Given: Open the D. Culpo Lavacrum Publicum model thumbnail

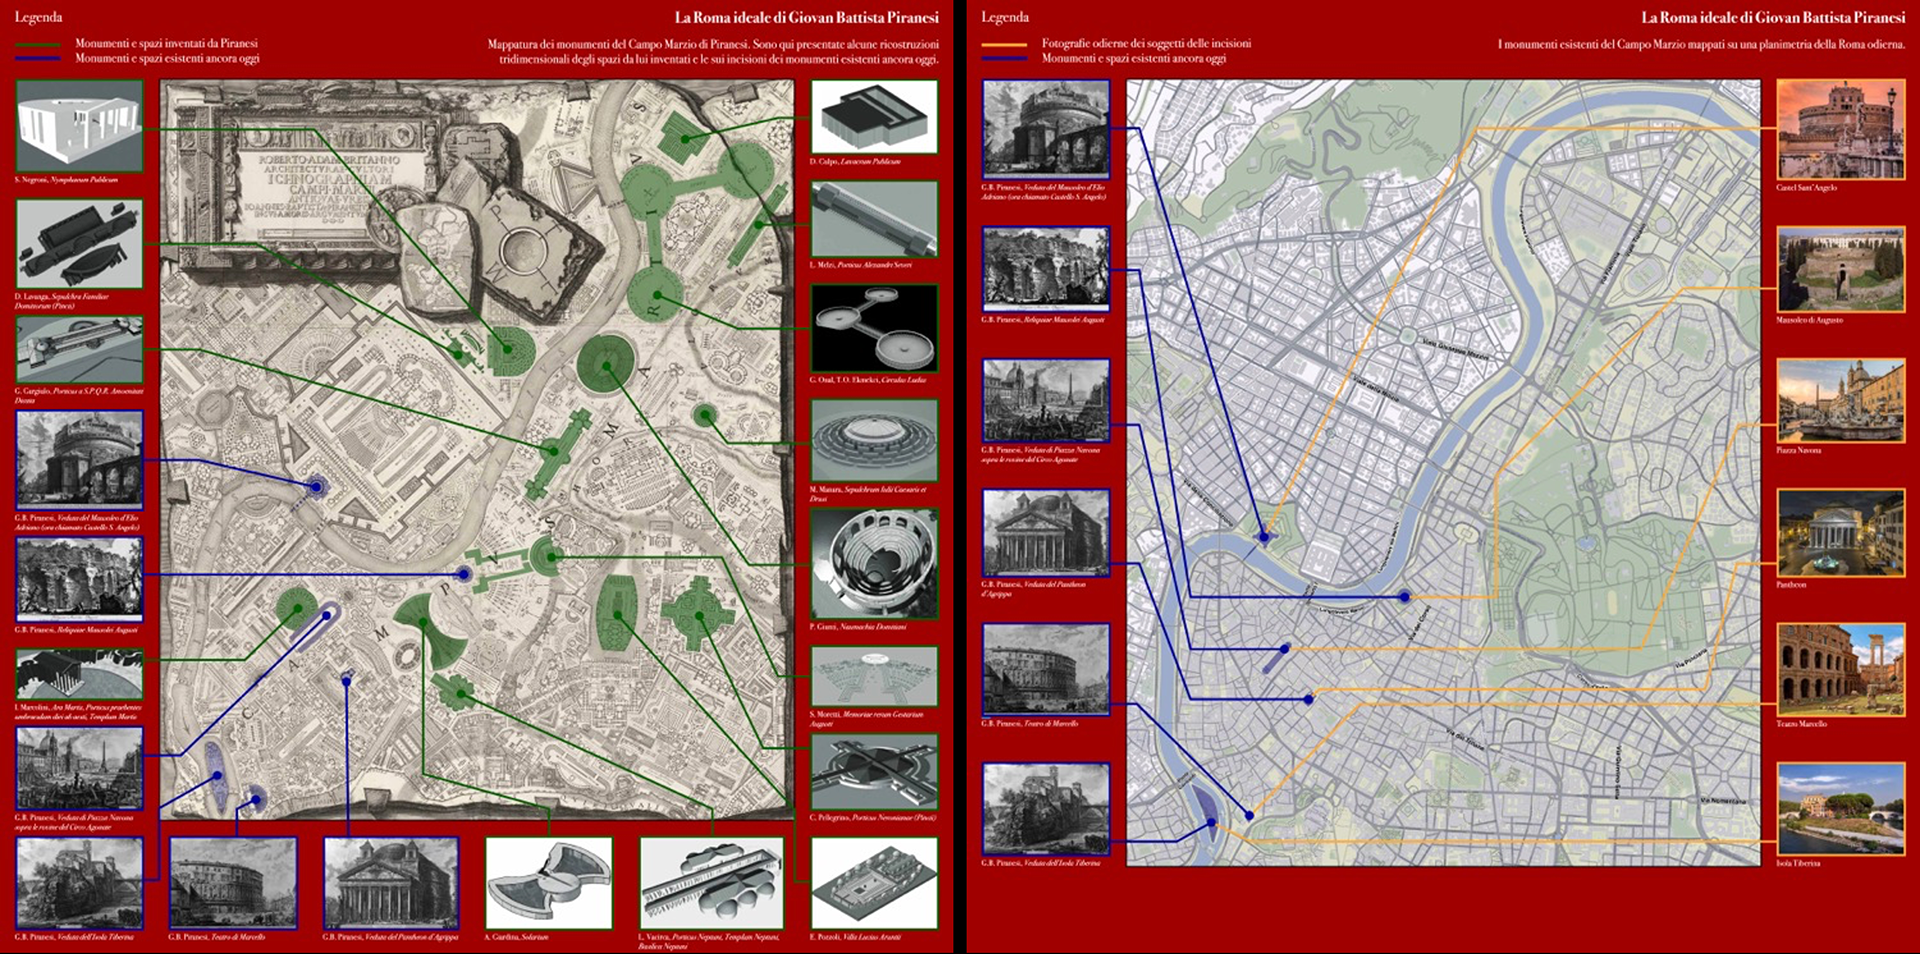Looking at the screenshot, I should click(874, 117).
